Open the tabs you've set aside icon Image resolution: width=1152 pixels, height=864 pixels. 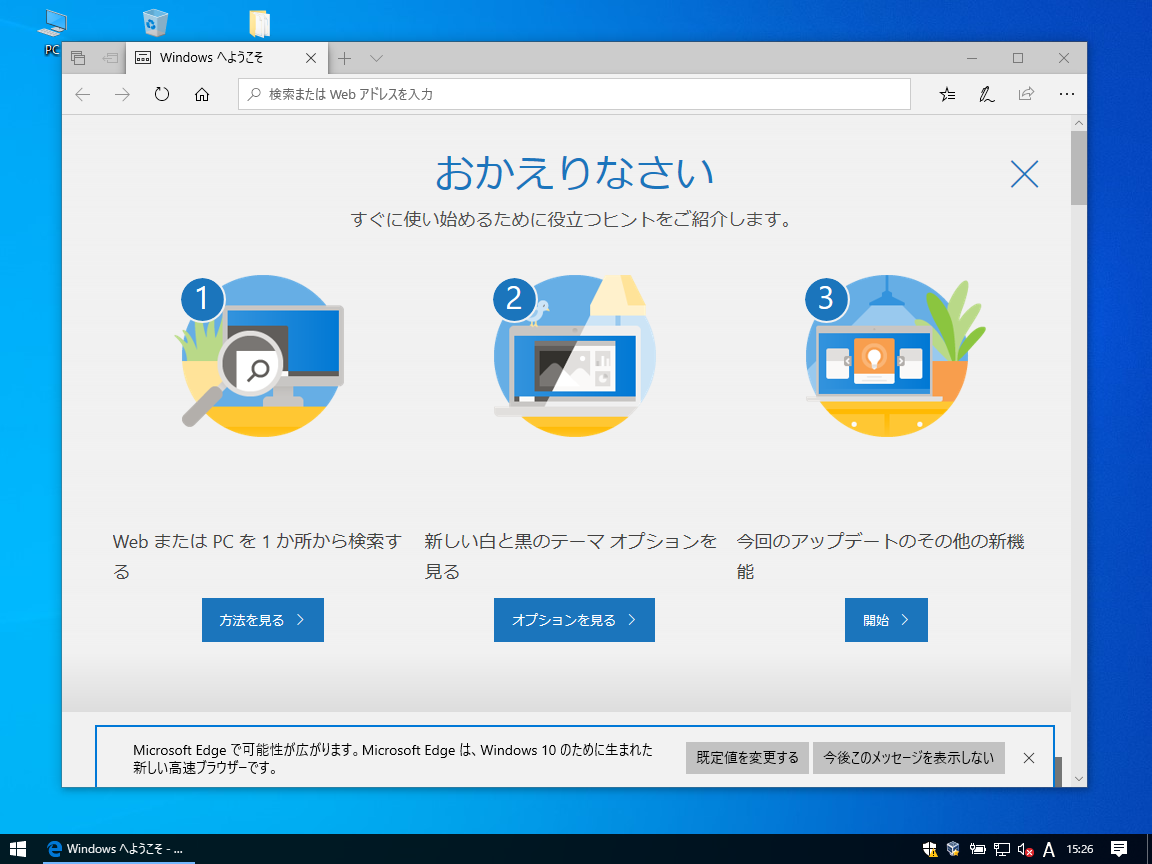[78, 58]
